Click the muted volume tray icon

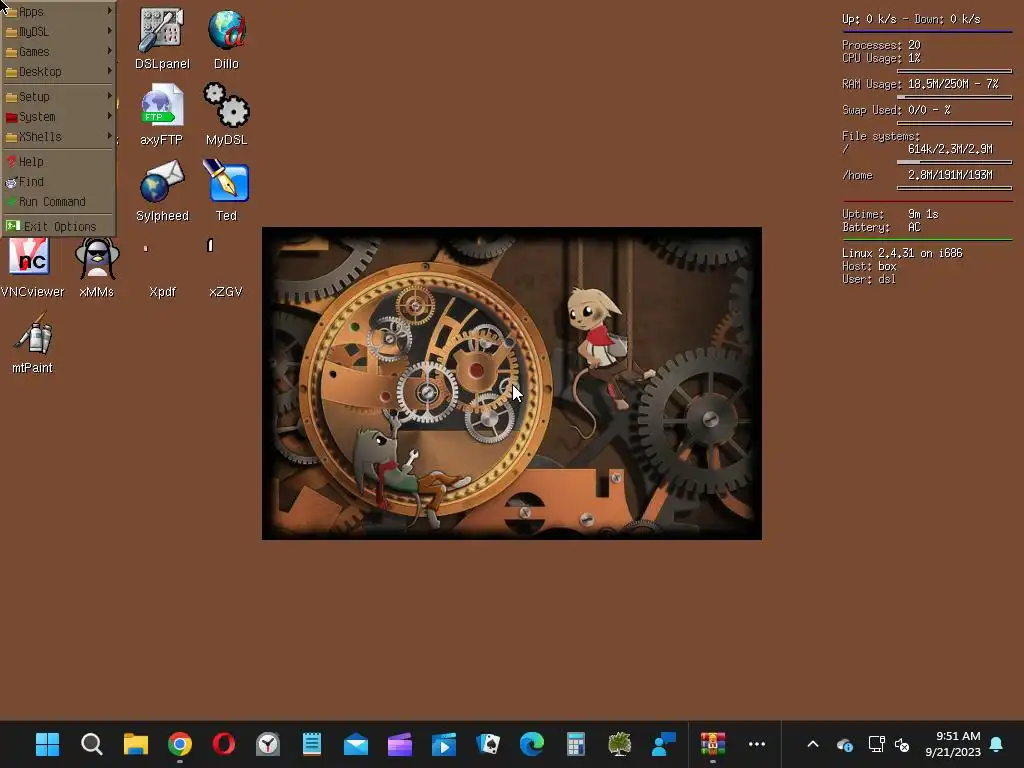(x=902, y=744)
